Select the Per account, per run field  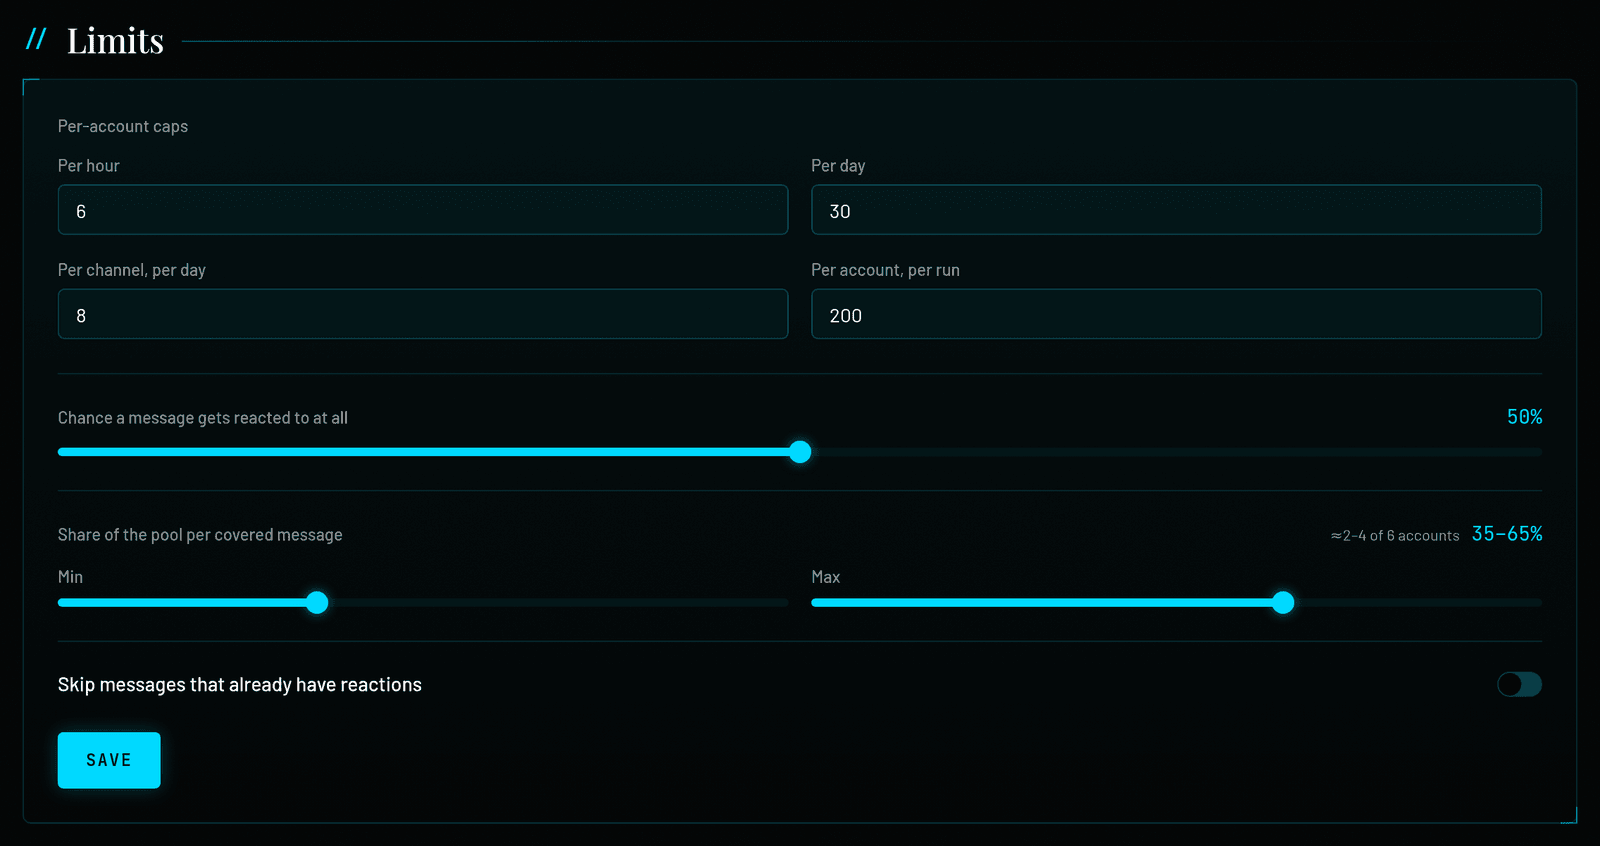(1176, 314)
